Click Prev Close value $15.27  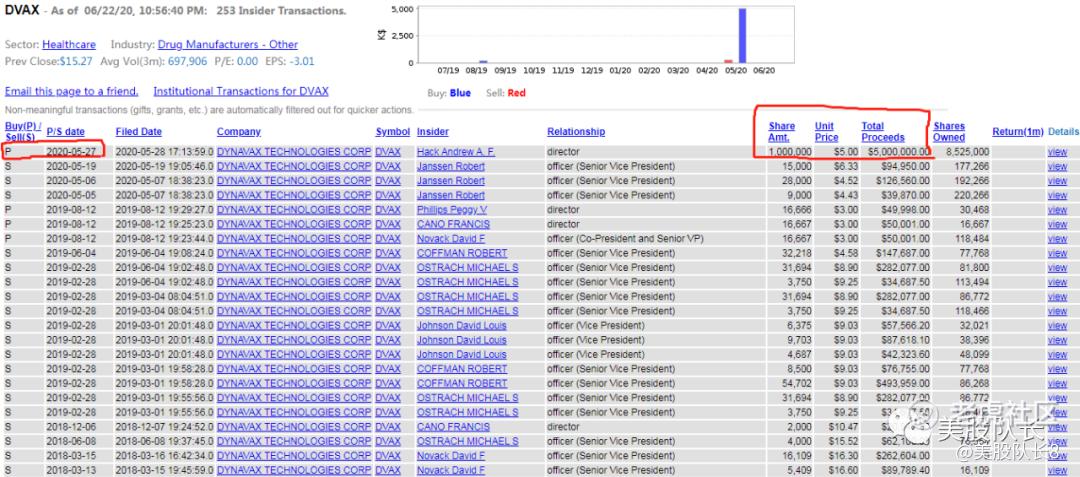point(76,61)
